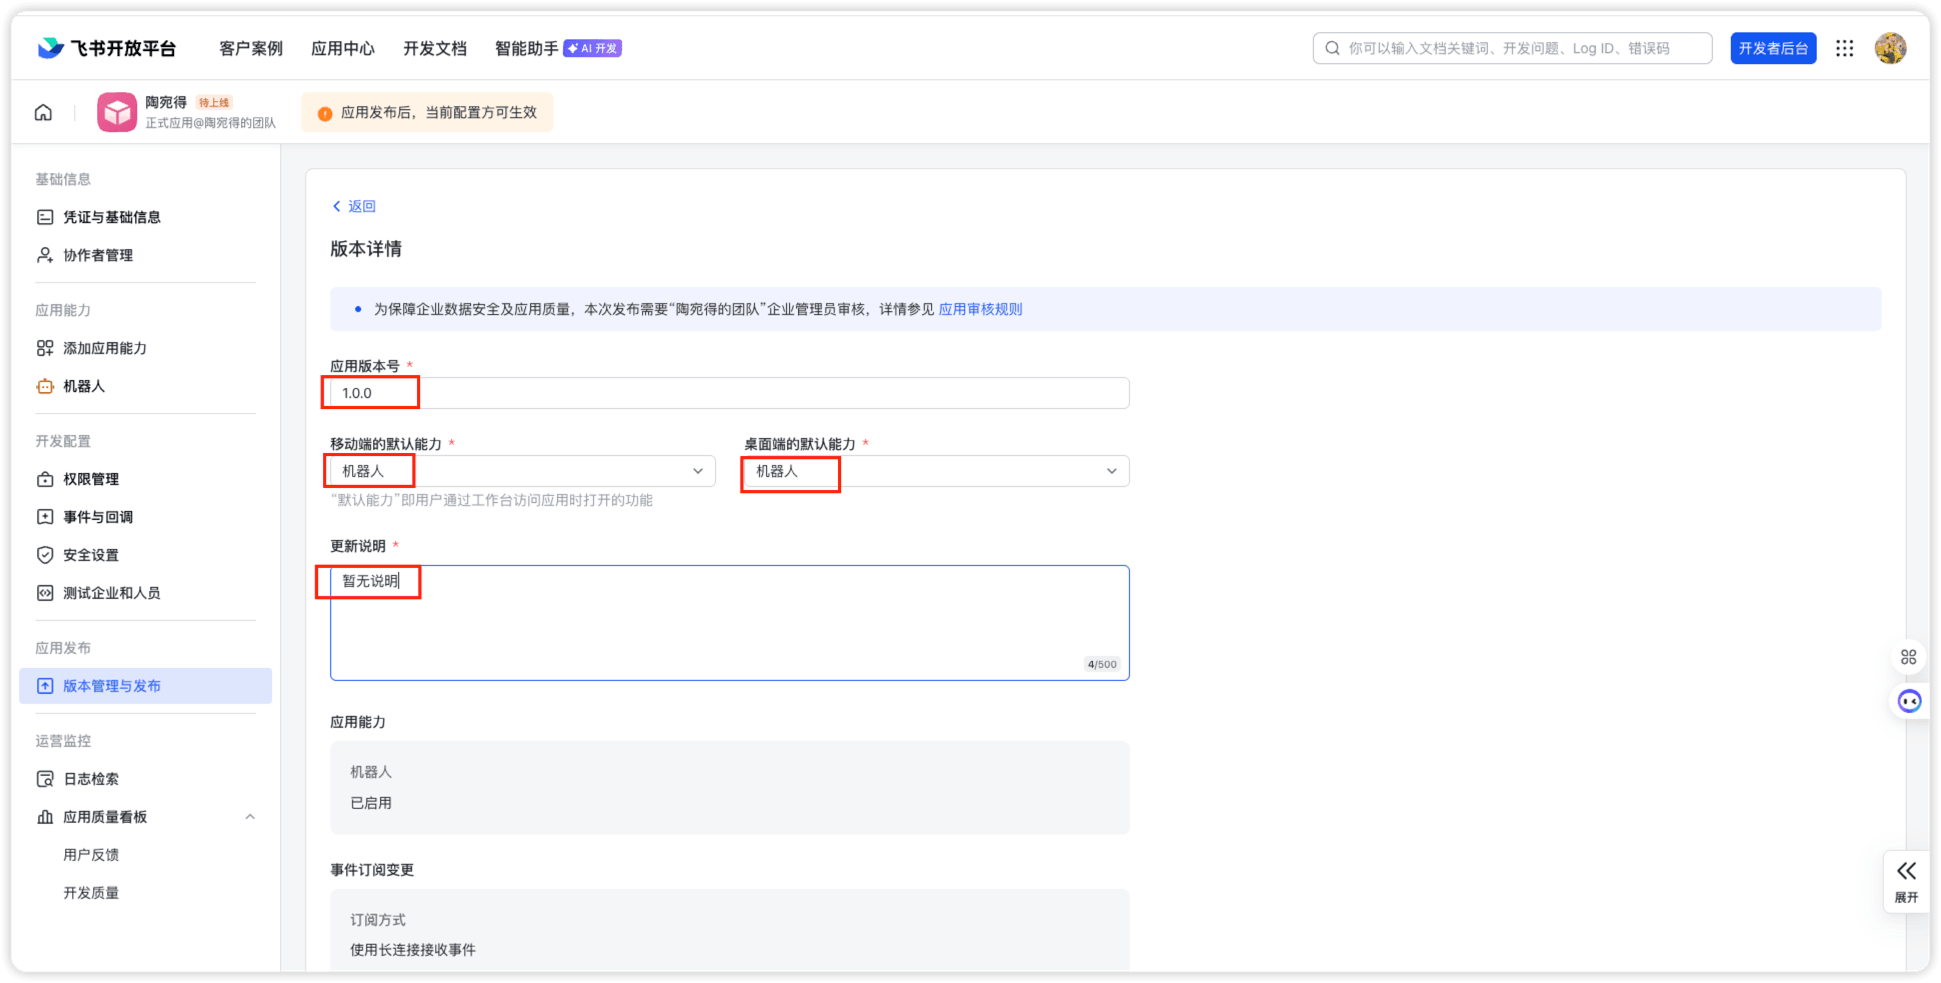Image resolution: width=1941 pixels, height=983 pixels.
Task: Click the 展开 double-arrow panel icon
Action: (x=1907, y=871)
